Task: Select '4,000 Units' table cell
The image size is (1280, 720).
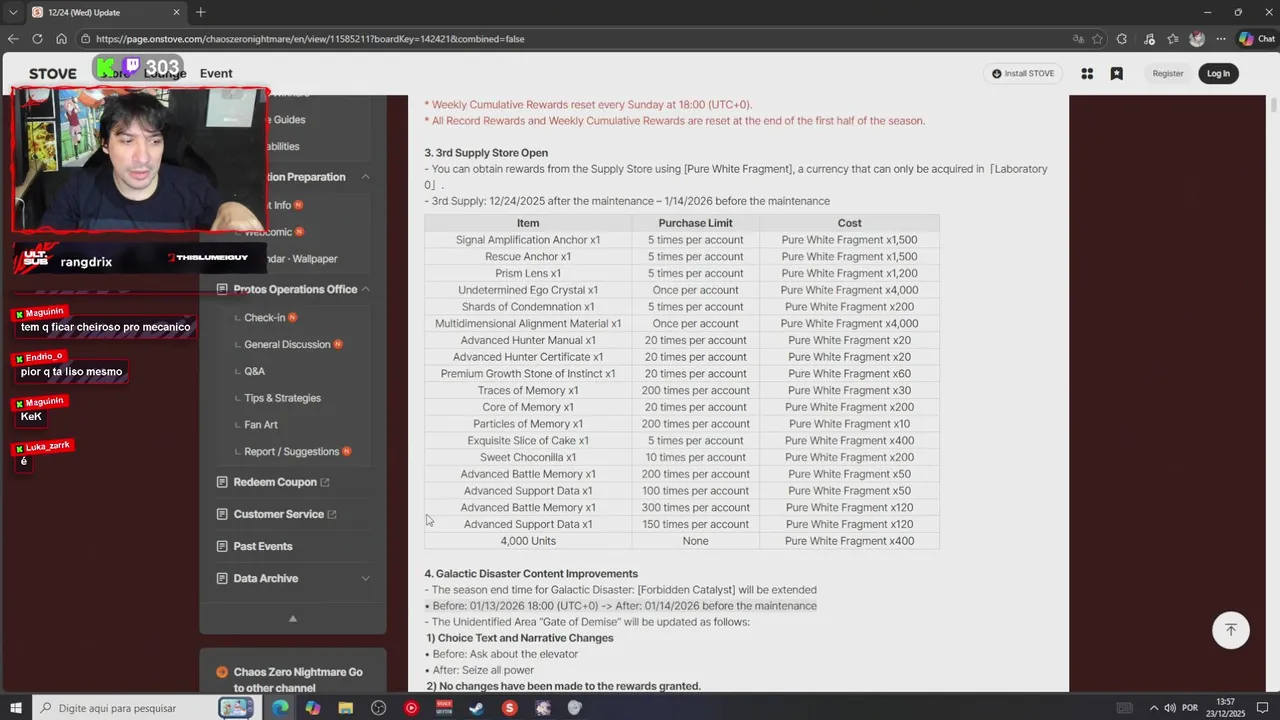Action: 528,541
